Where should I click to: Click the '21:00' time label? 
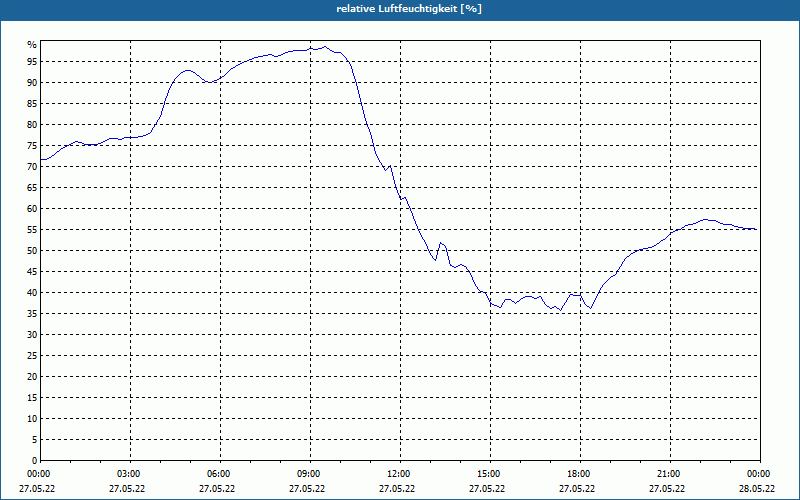click(x=670, y=474)
